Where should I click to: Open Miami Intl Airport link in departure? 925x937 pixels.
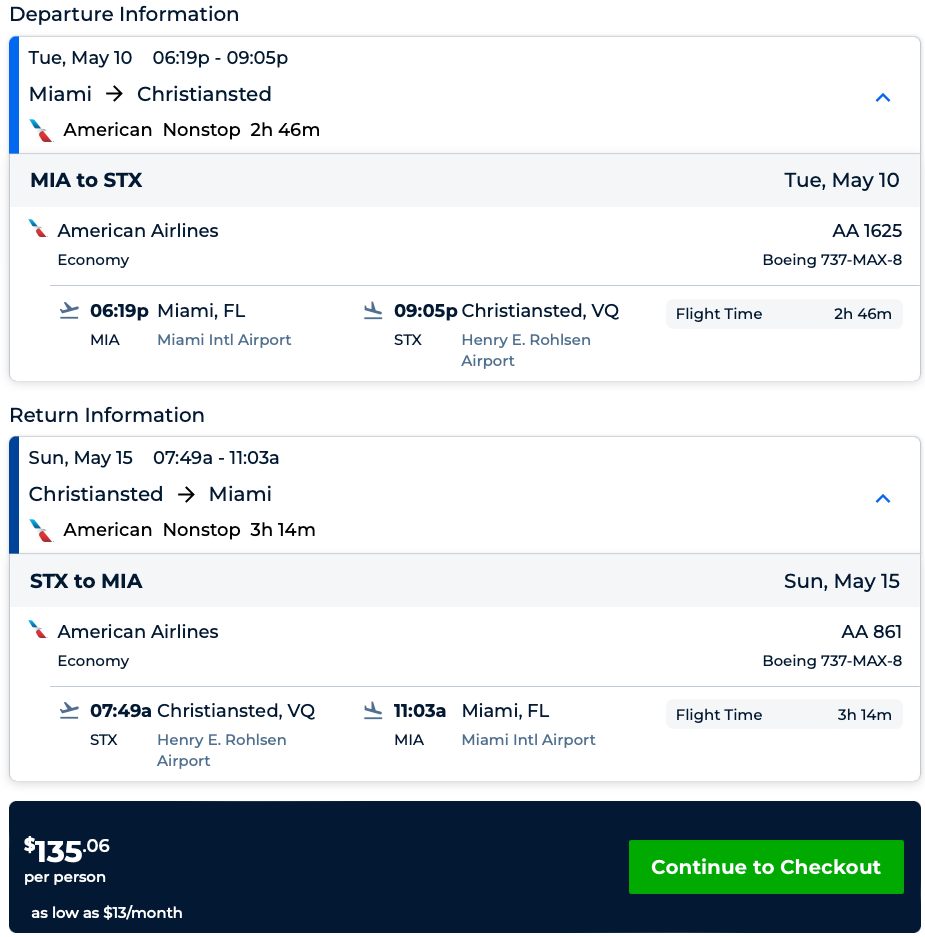(x=224, y=340)
